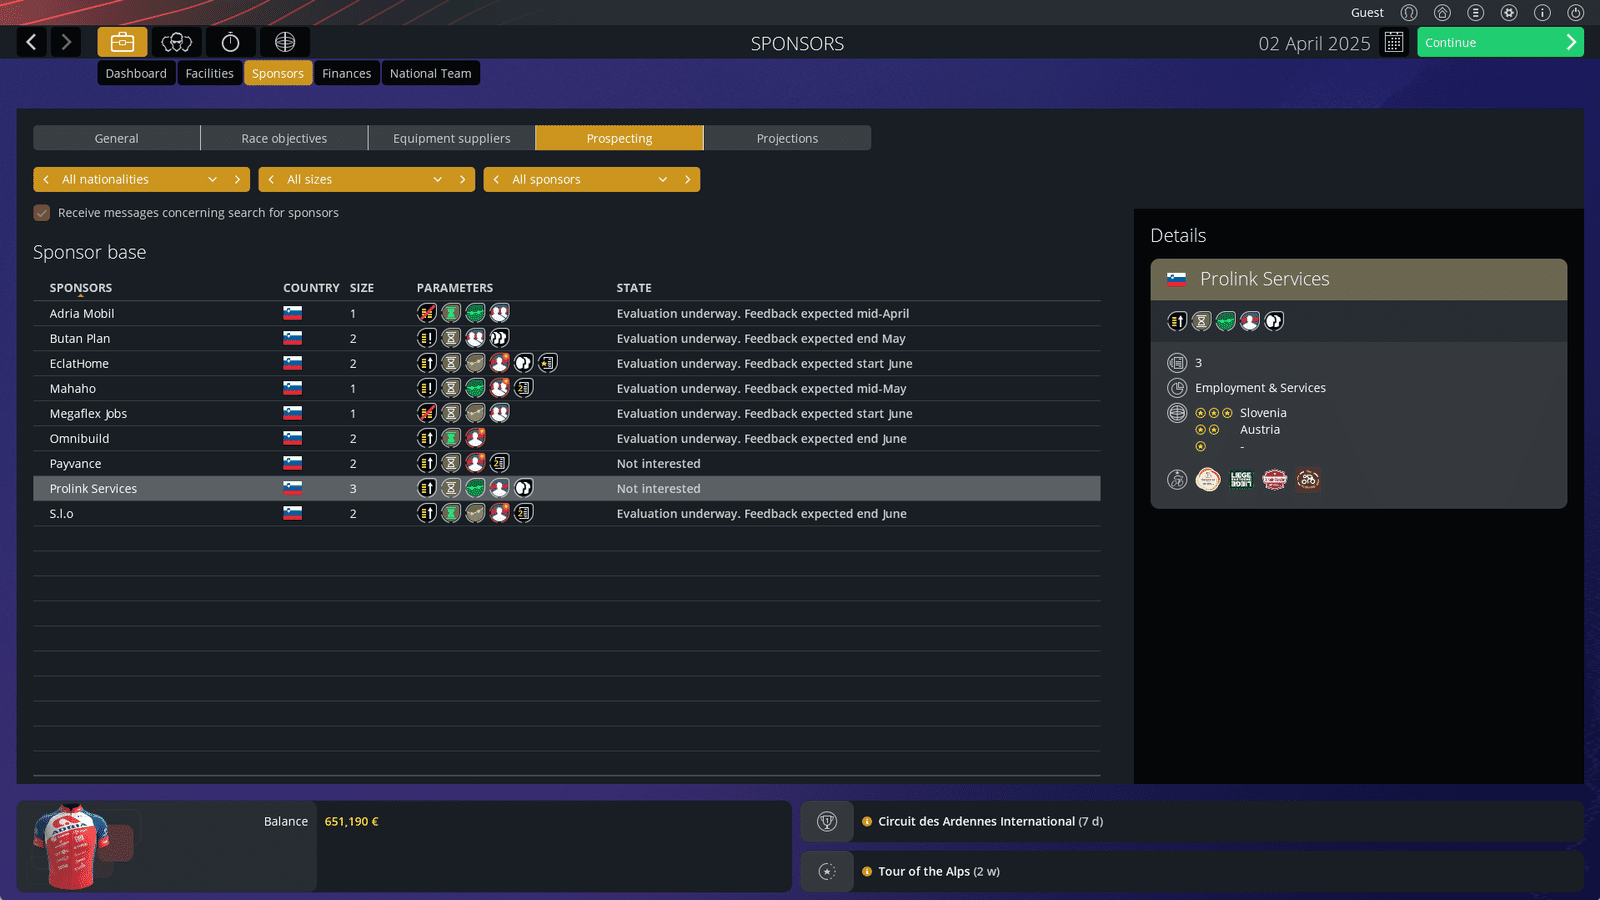Click the trophy icon beside Circuit des Ardennes

coord(827,822)
